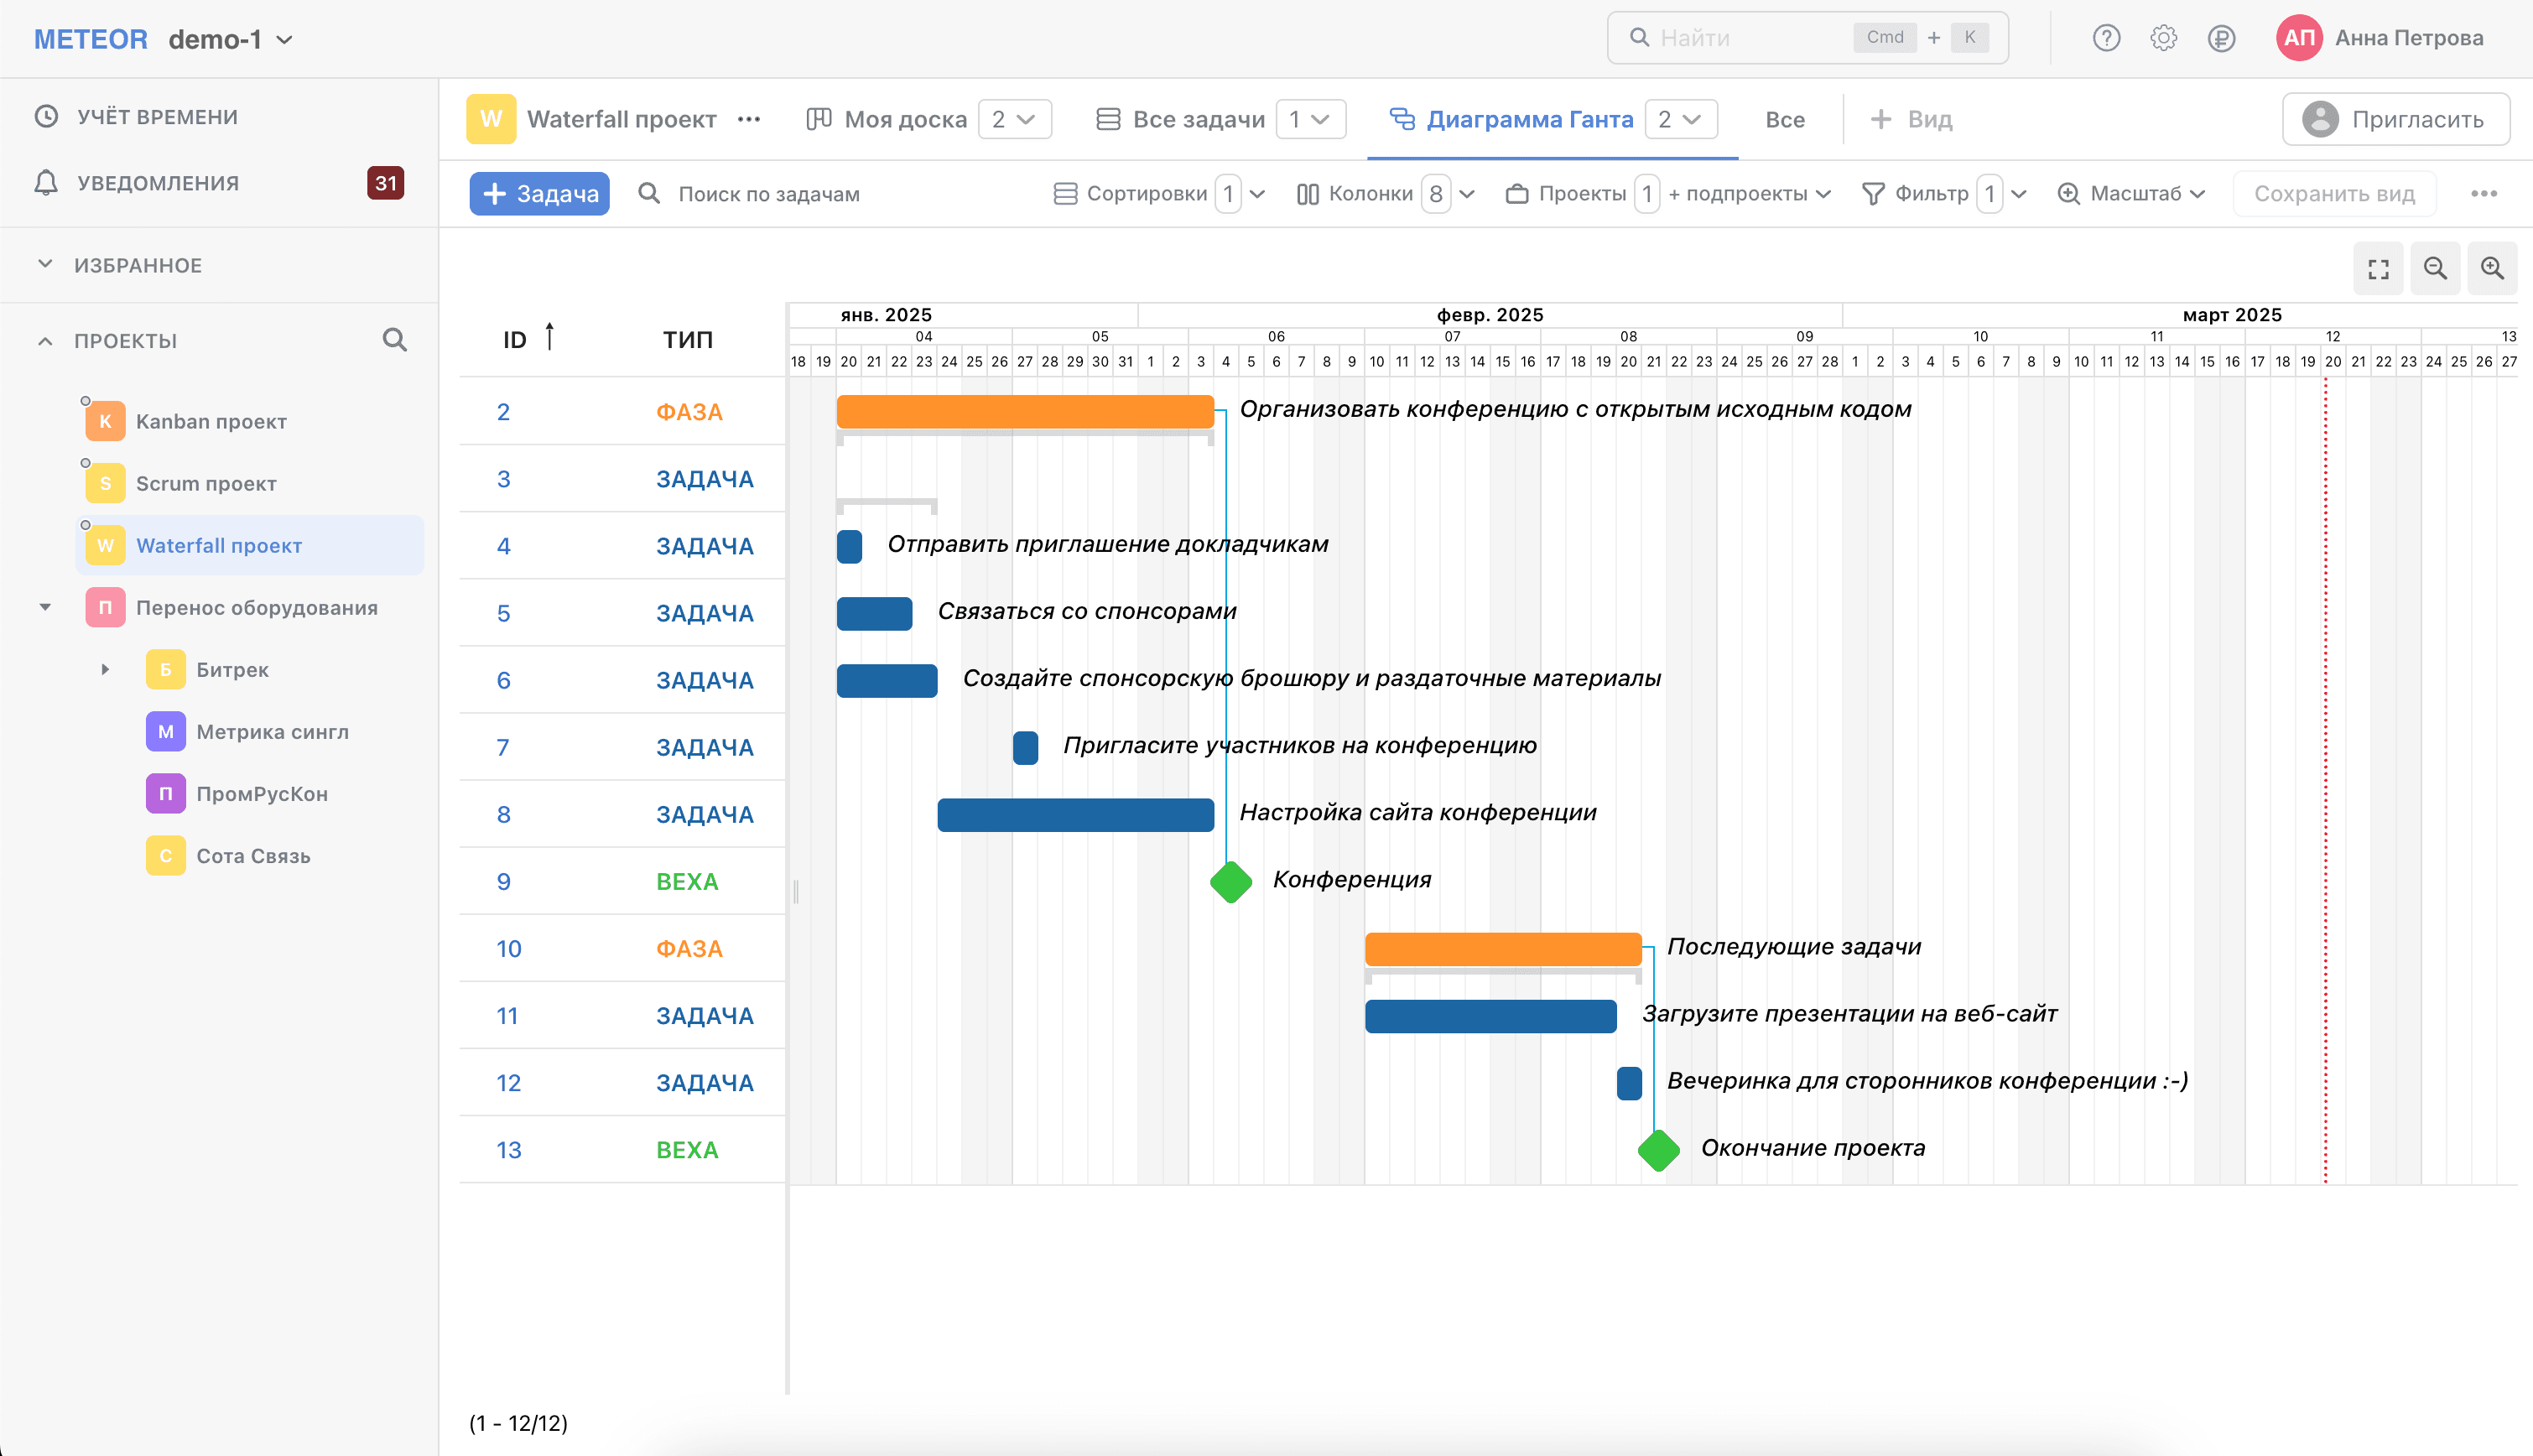Switch to Моя доска tab
This screenshot has height=1456, width=2533.
point(886,119)
